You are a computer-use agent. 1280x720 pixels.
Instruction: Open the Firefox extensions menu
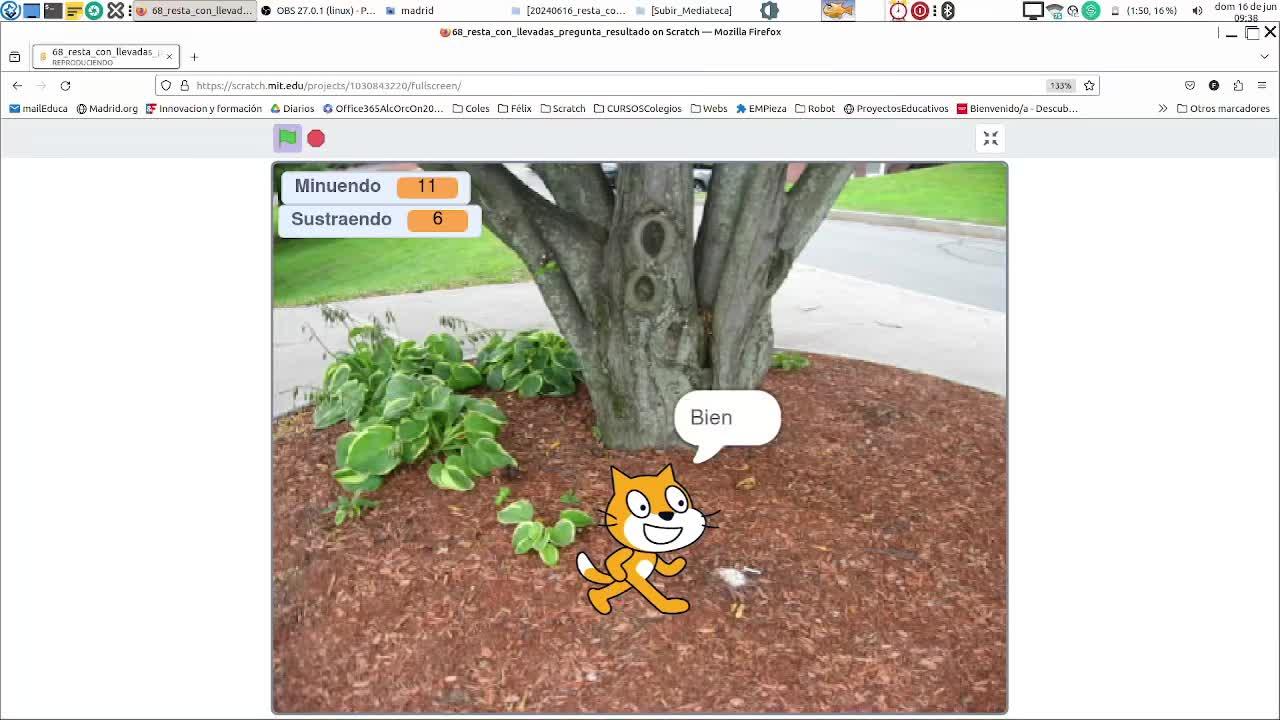pos(1238,86)
